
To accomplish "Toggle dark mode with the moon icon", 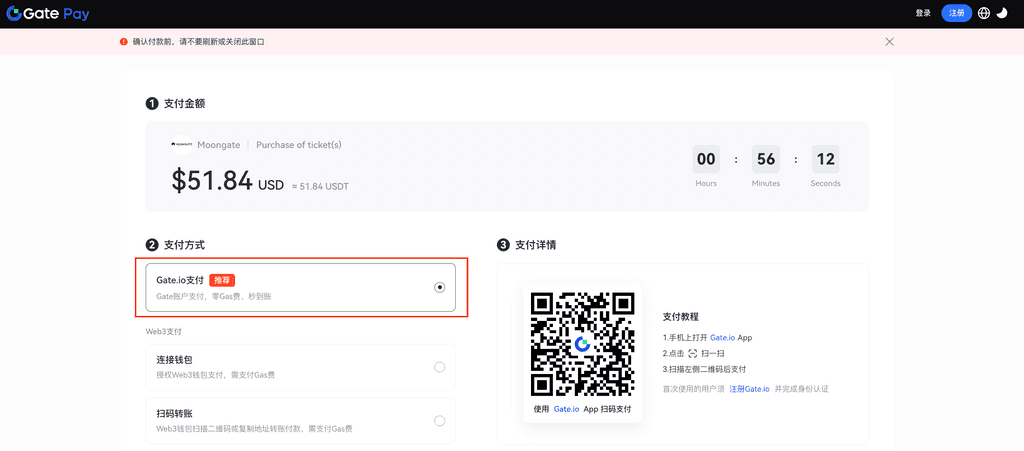I will (x=1002, y=13).
